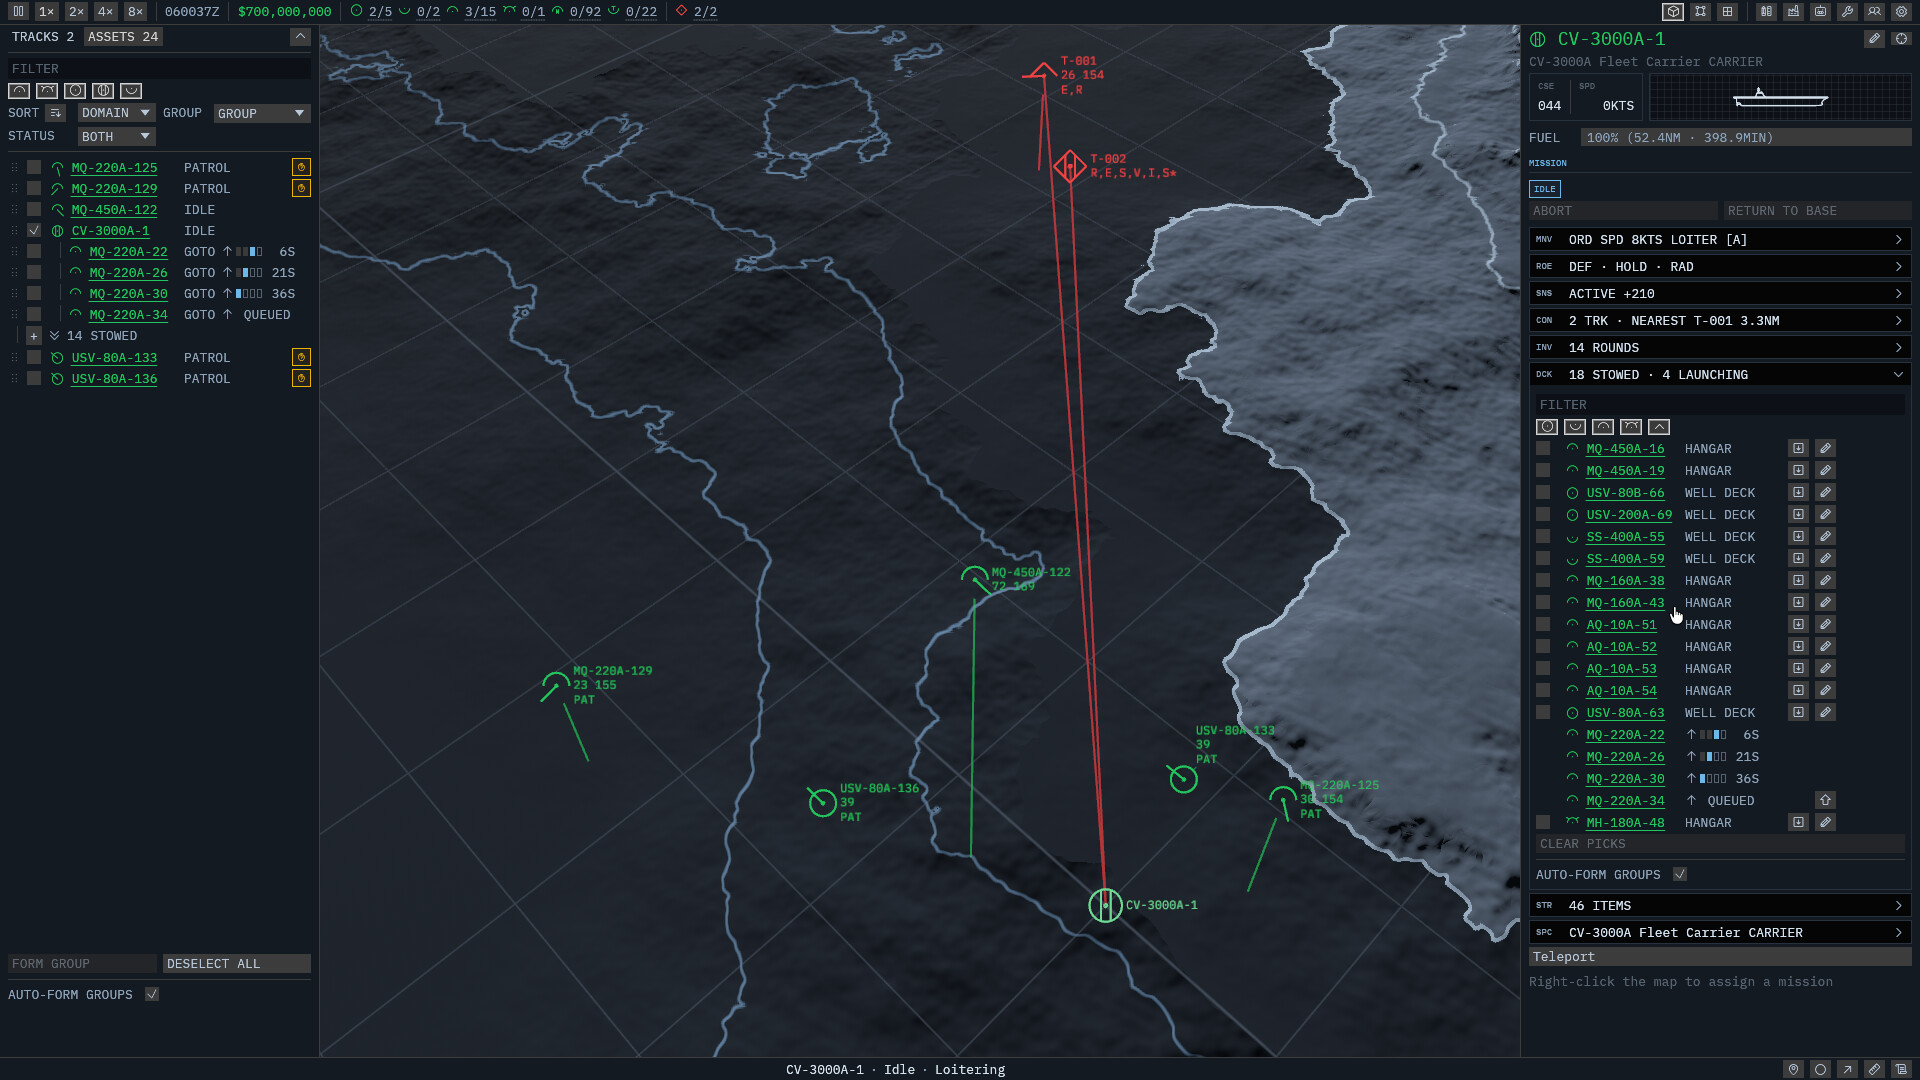
Task: Click the FUEL bar showing 100%
Action: [x=1746, y=137]
